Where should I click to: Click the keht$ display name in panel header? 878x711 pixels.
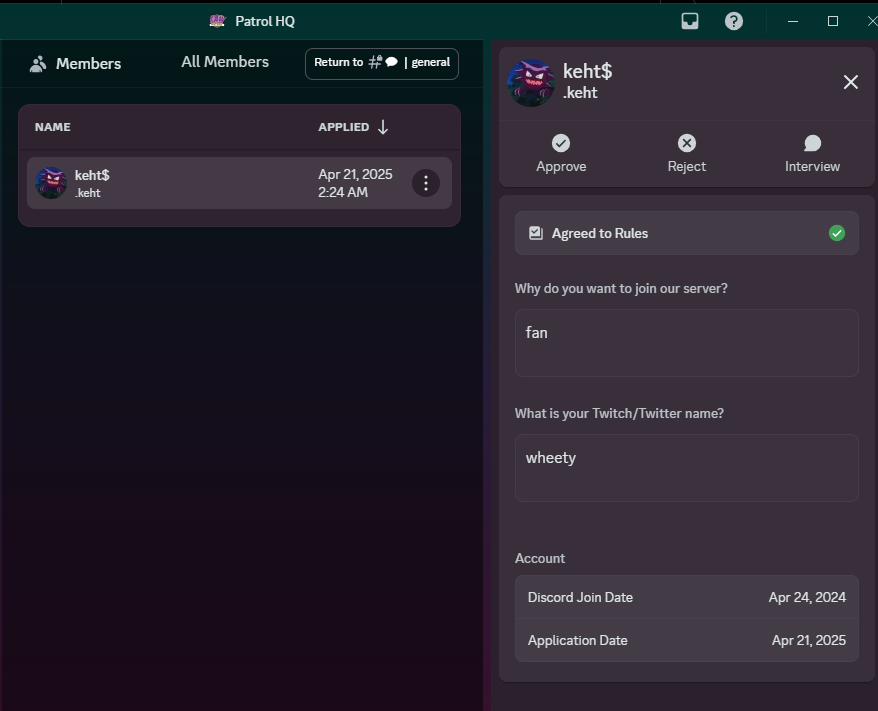click(x=587, y=71)
